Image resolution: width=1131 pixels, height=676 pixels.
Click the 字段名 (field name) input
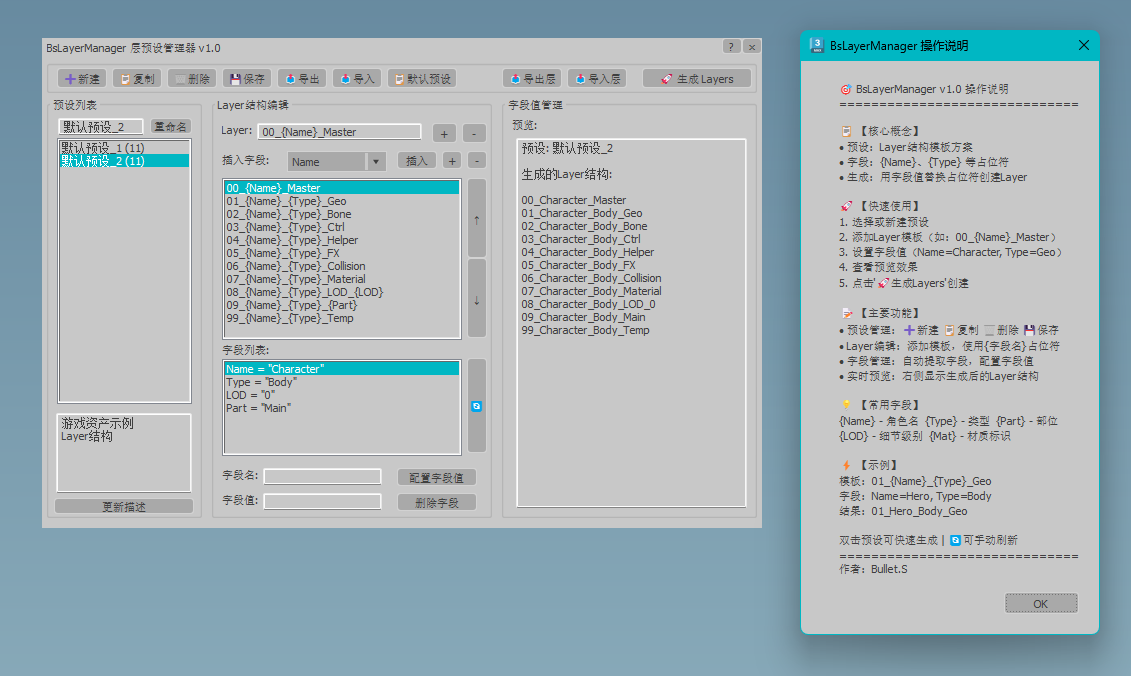[x=322, y=476]
